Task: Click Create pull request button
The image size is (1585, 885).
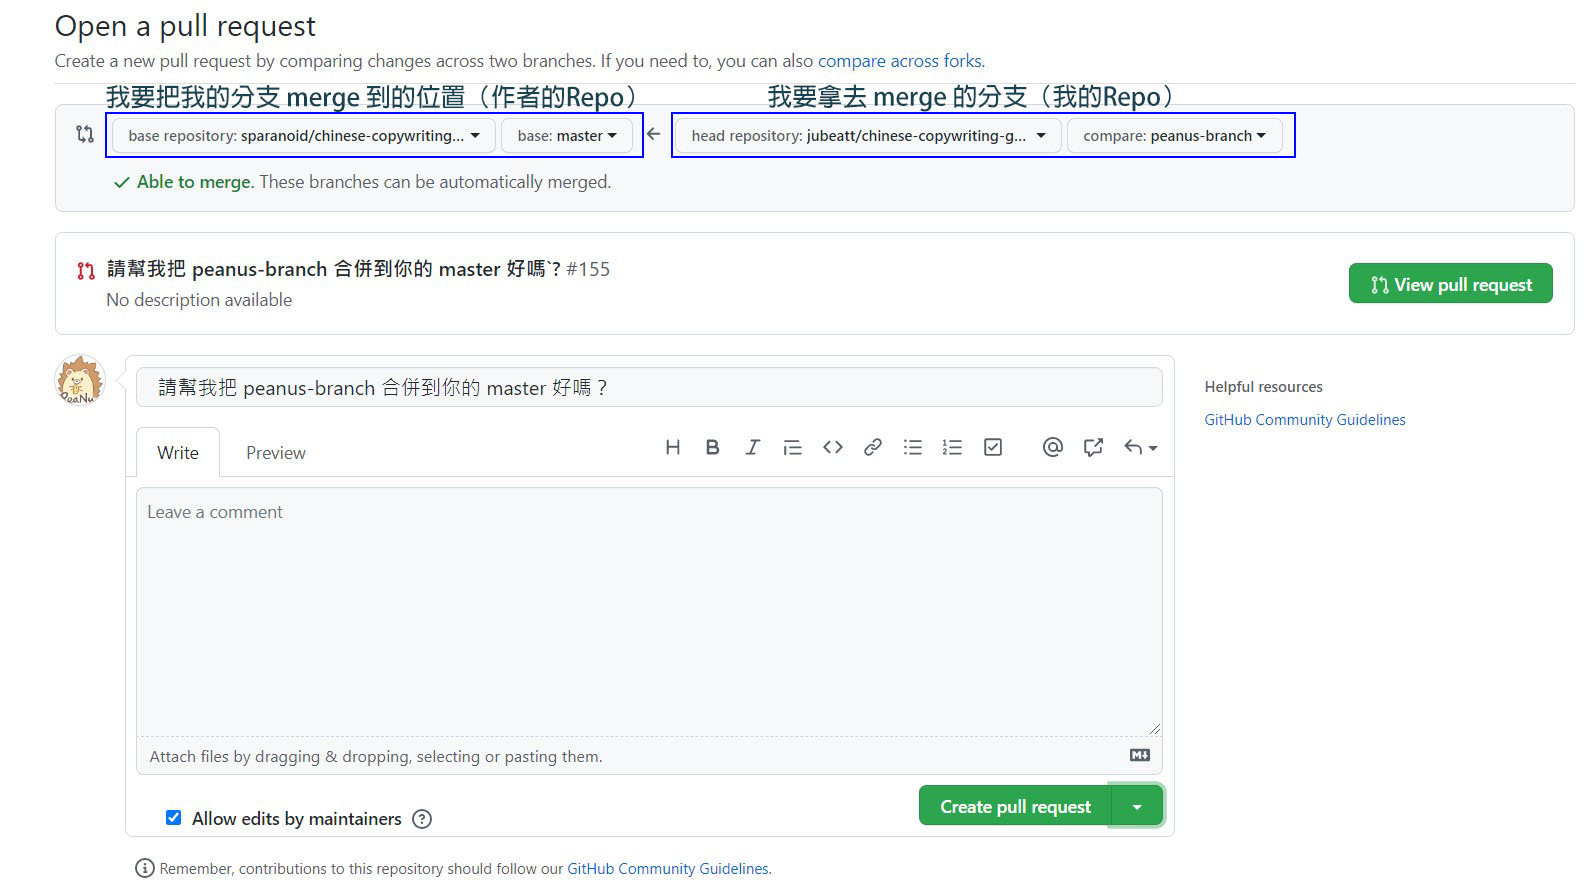Action: [1015, 806]
